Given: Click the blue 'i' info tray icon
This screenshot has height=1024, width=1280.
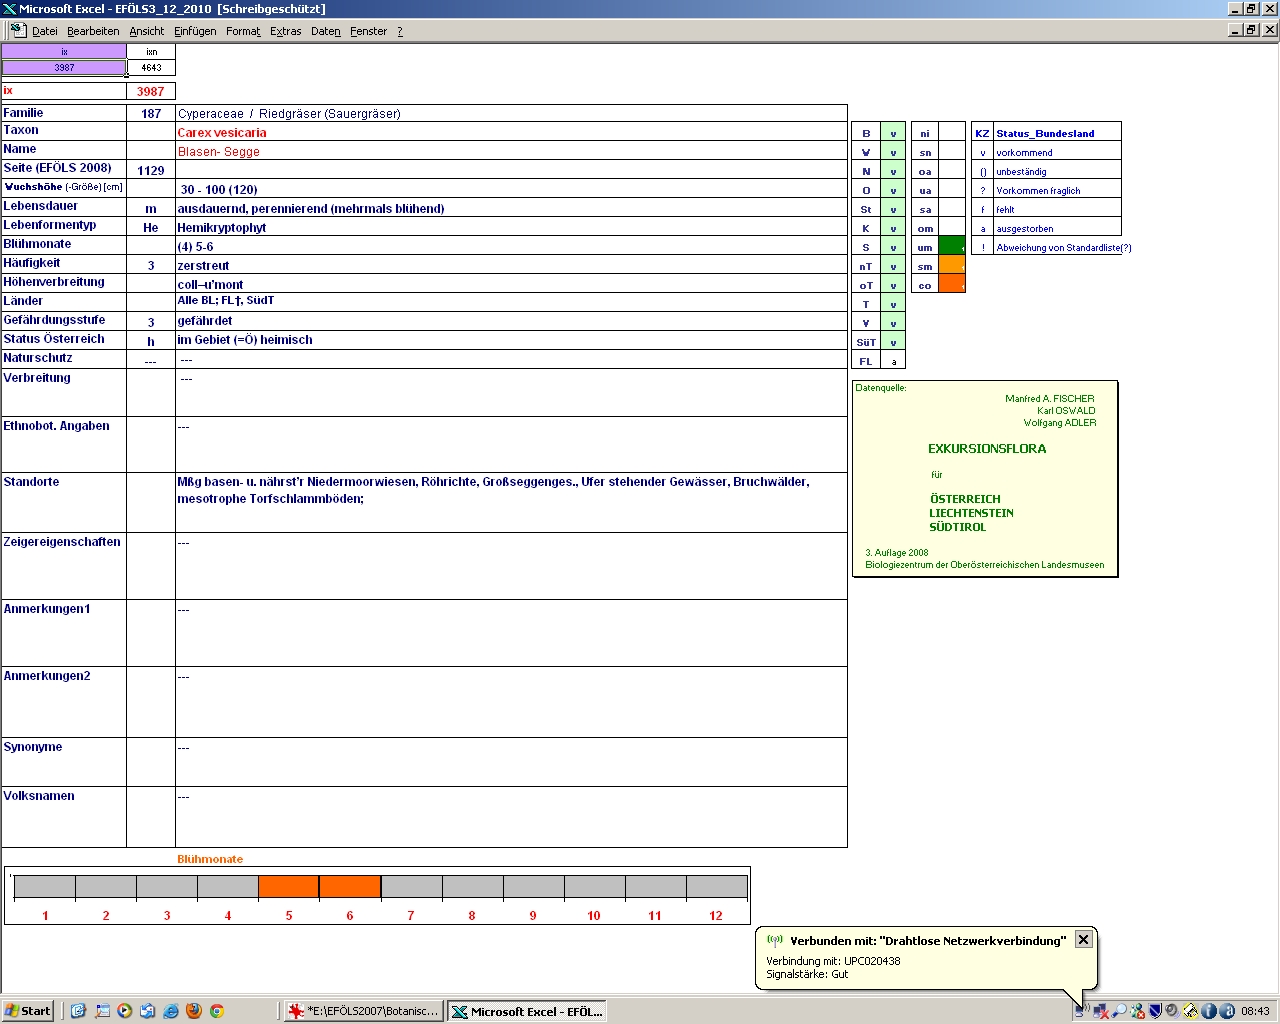Looking at the screenshot, I should click(x=1209, y=1011).
